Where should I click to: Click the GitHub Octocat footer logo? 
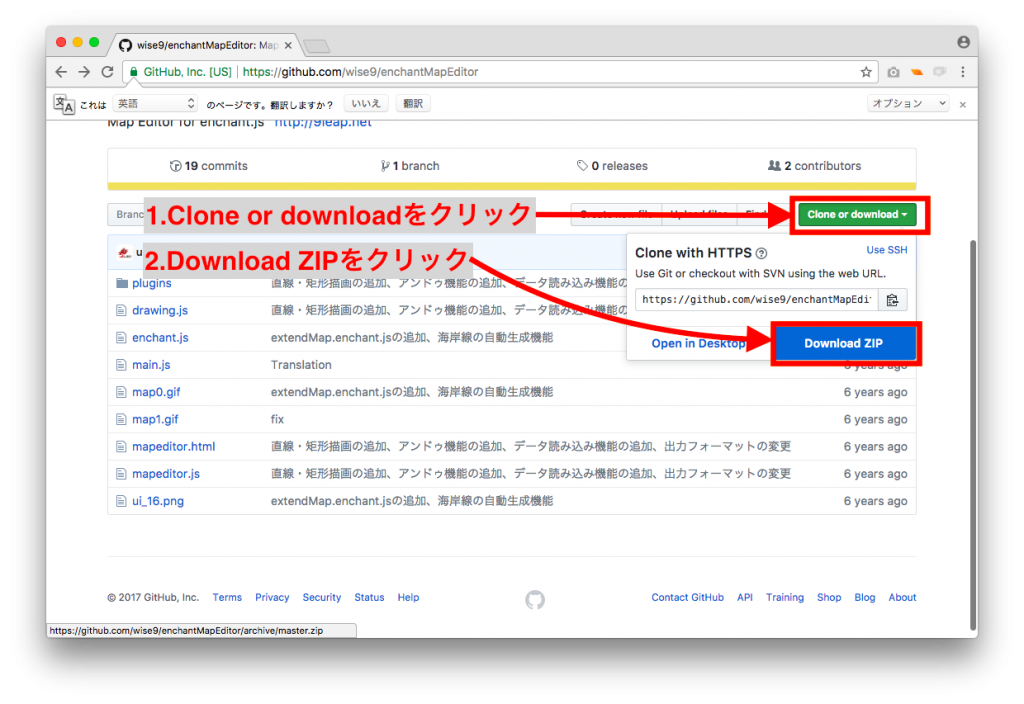click(535, 600)
